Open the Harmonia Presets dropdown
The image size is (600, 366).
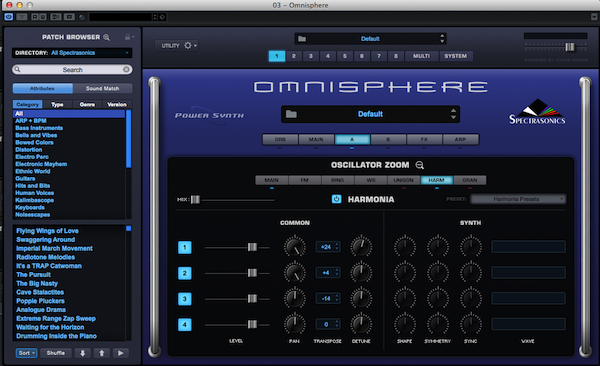[x=518, y=199]
